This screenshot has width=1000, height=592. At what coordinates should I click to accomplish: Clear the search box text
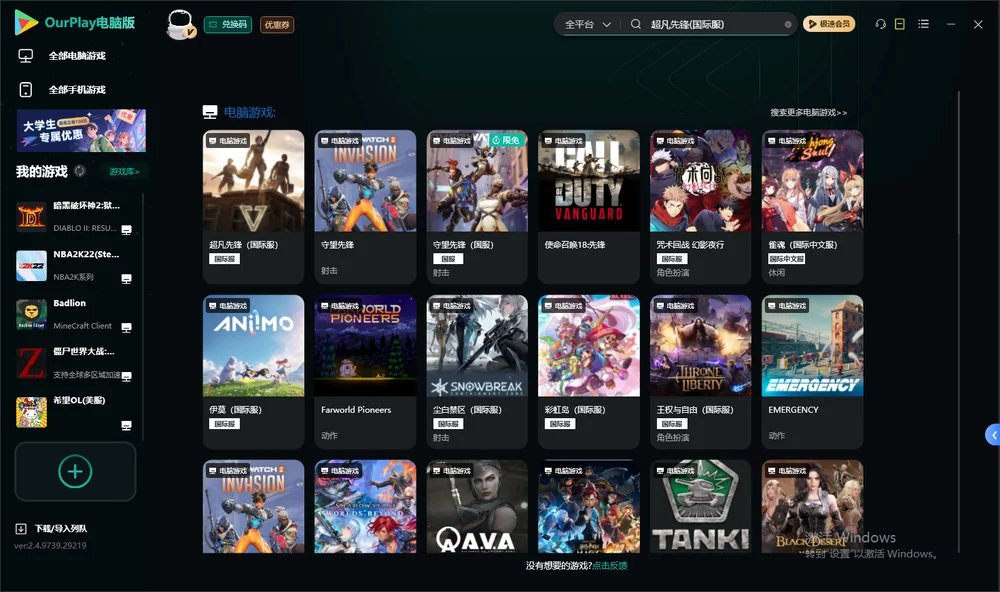click(788, 24)
